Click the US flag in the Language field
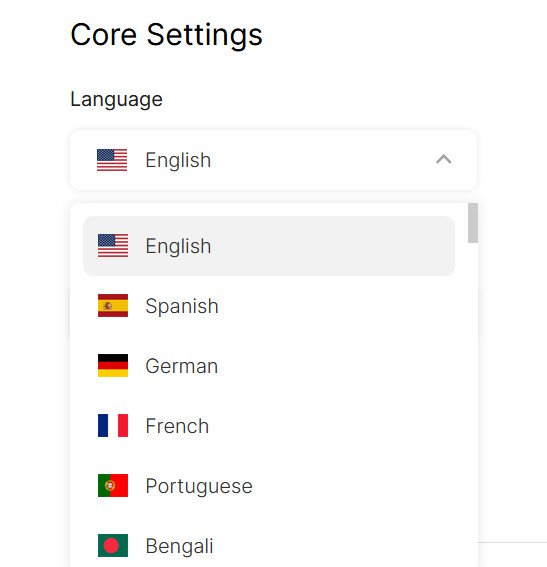Viewport: 547px width, 567px height. (112, 160)
